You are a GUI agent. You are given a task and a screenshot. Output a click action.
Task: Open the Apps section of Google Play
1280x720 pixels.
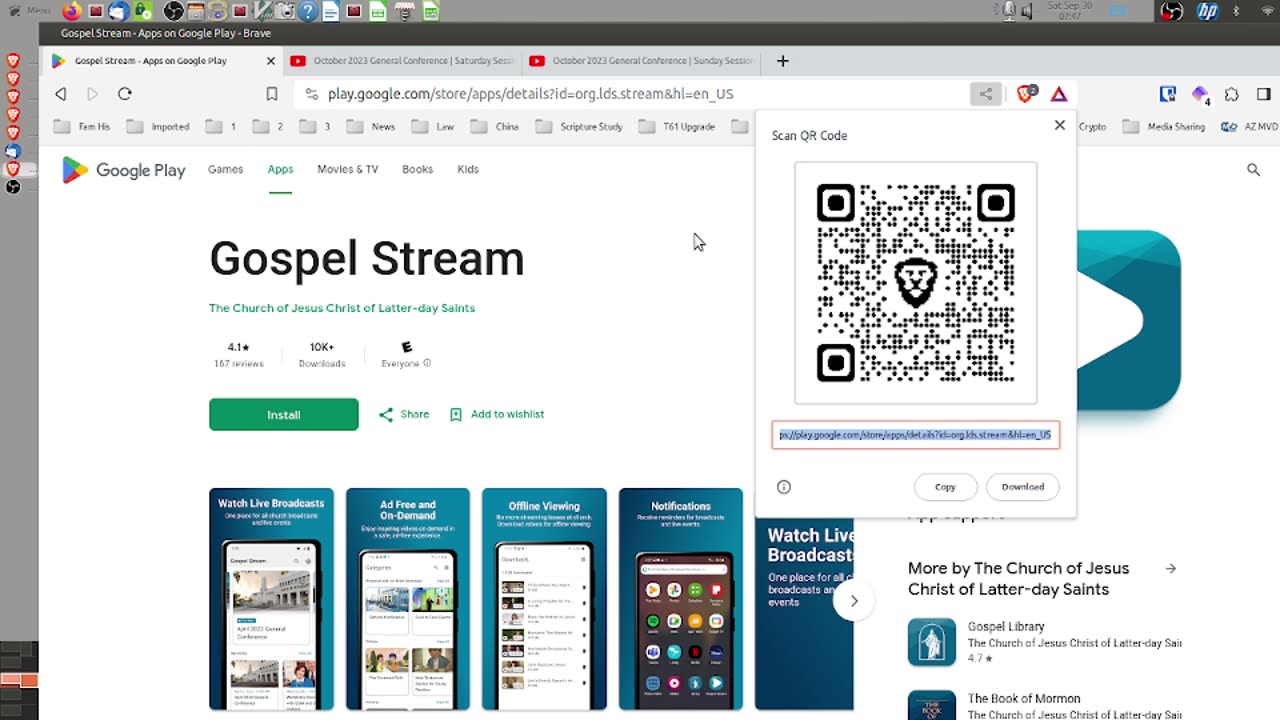pyautogui.click(x=280, y=169)
